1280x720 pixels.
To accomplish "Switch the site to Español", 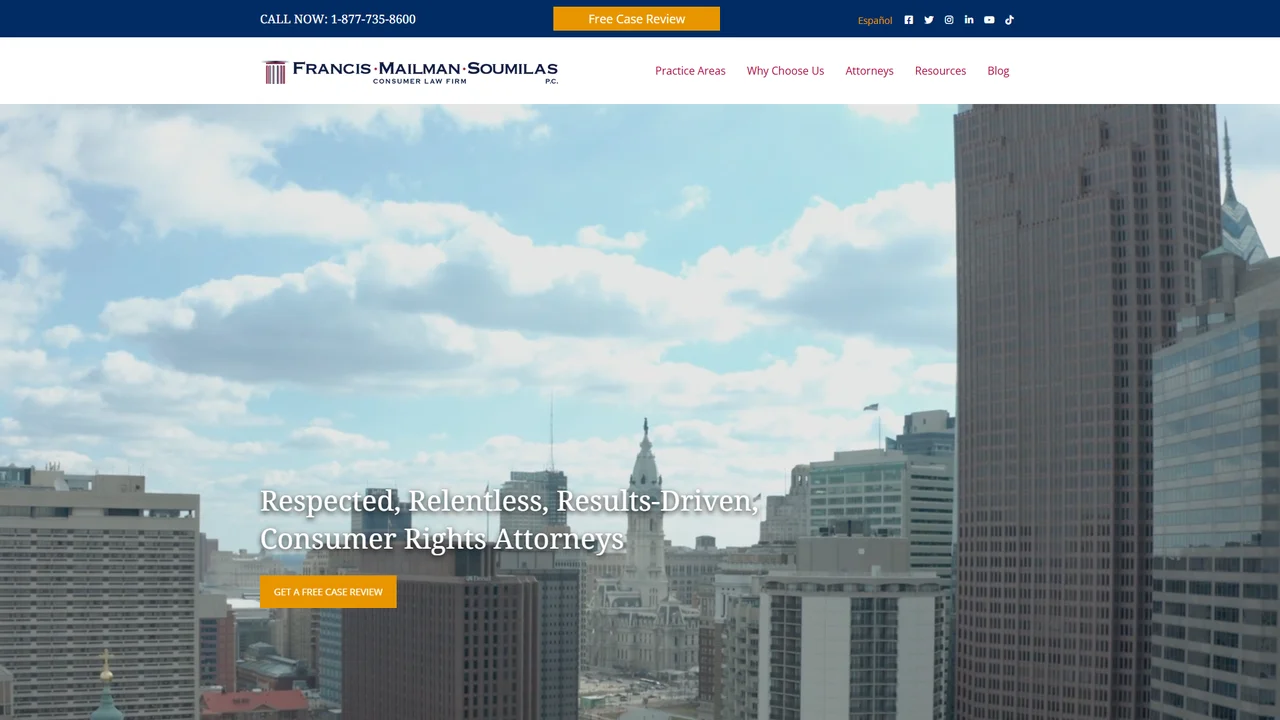I will 875,20.
